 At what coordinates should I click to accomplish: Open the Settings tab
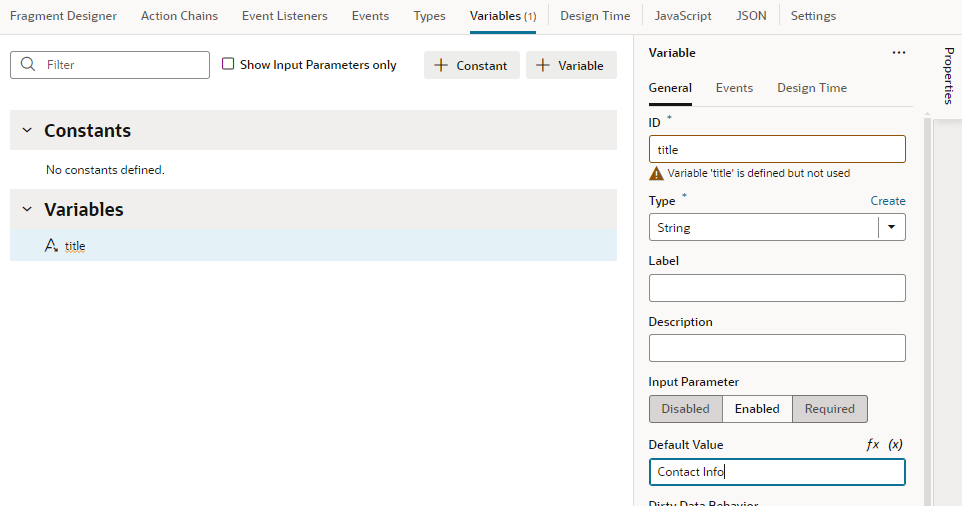813,16
